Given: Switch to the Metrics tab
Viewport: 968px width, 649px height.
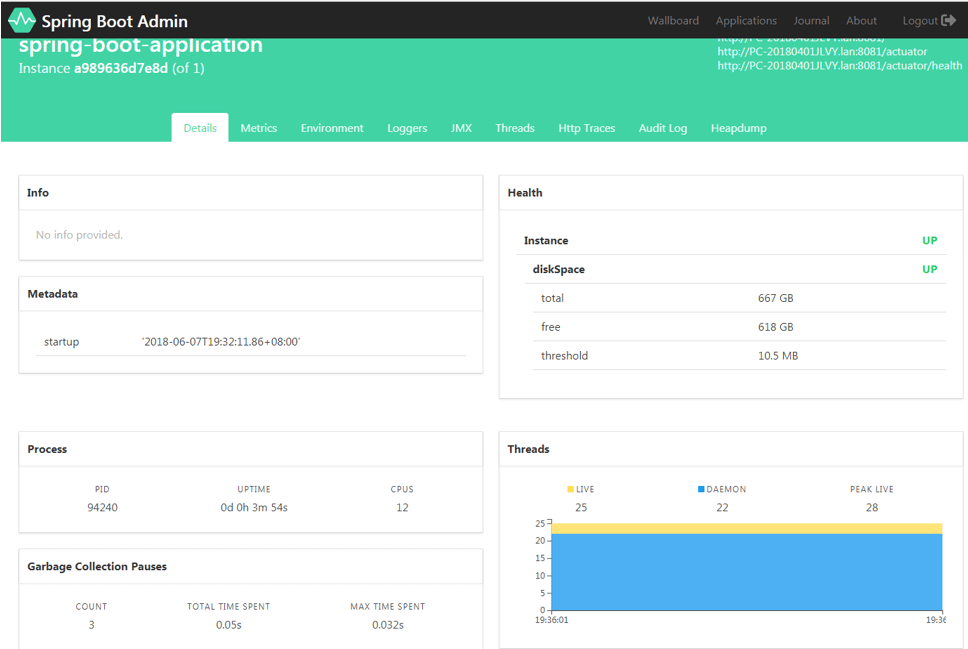Looking at the screenshot, I should [259, 128].
